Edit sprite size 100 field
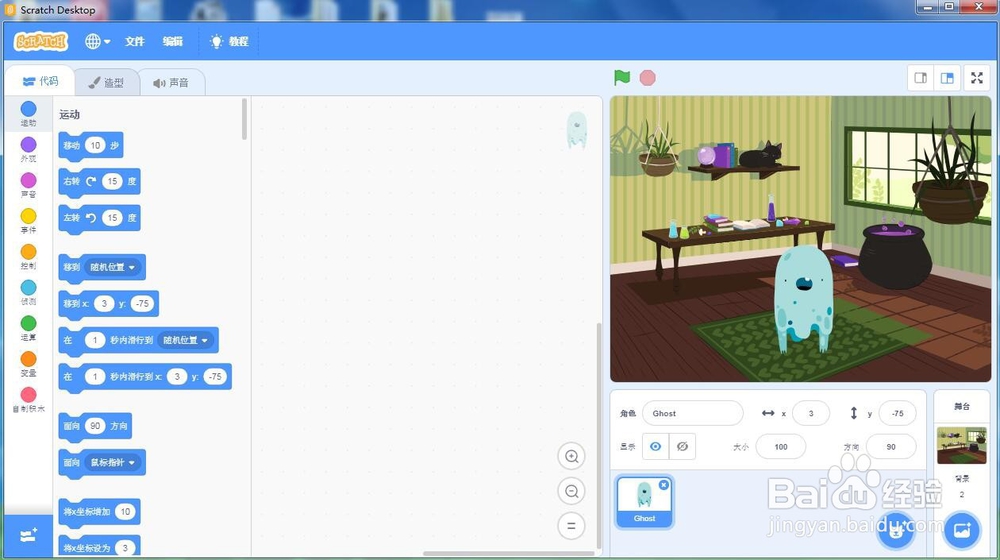1000x560 pixels. [781, 446]
